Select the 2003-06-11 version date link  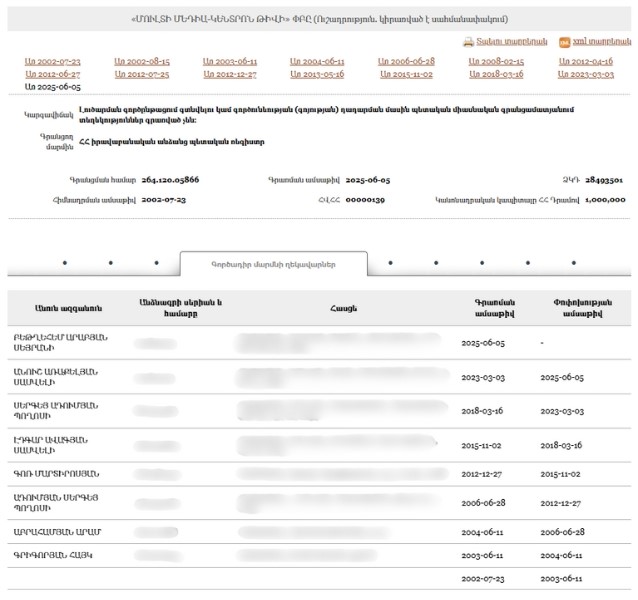(x=229, y=61)
